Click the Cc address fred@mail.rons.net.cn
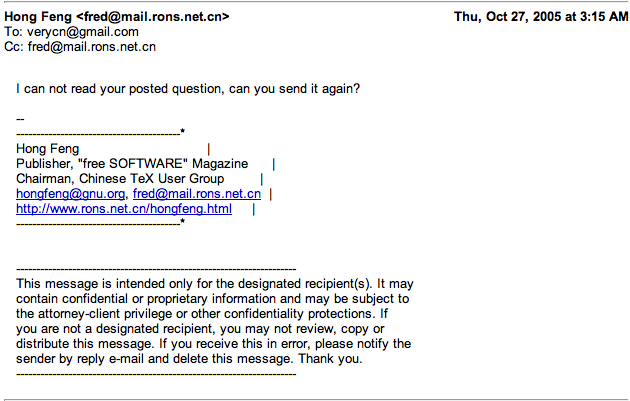 [92, 47]
